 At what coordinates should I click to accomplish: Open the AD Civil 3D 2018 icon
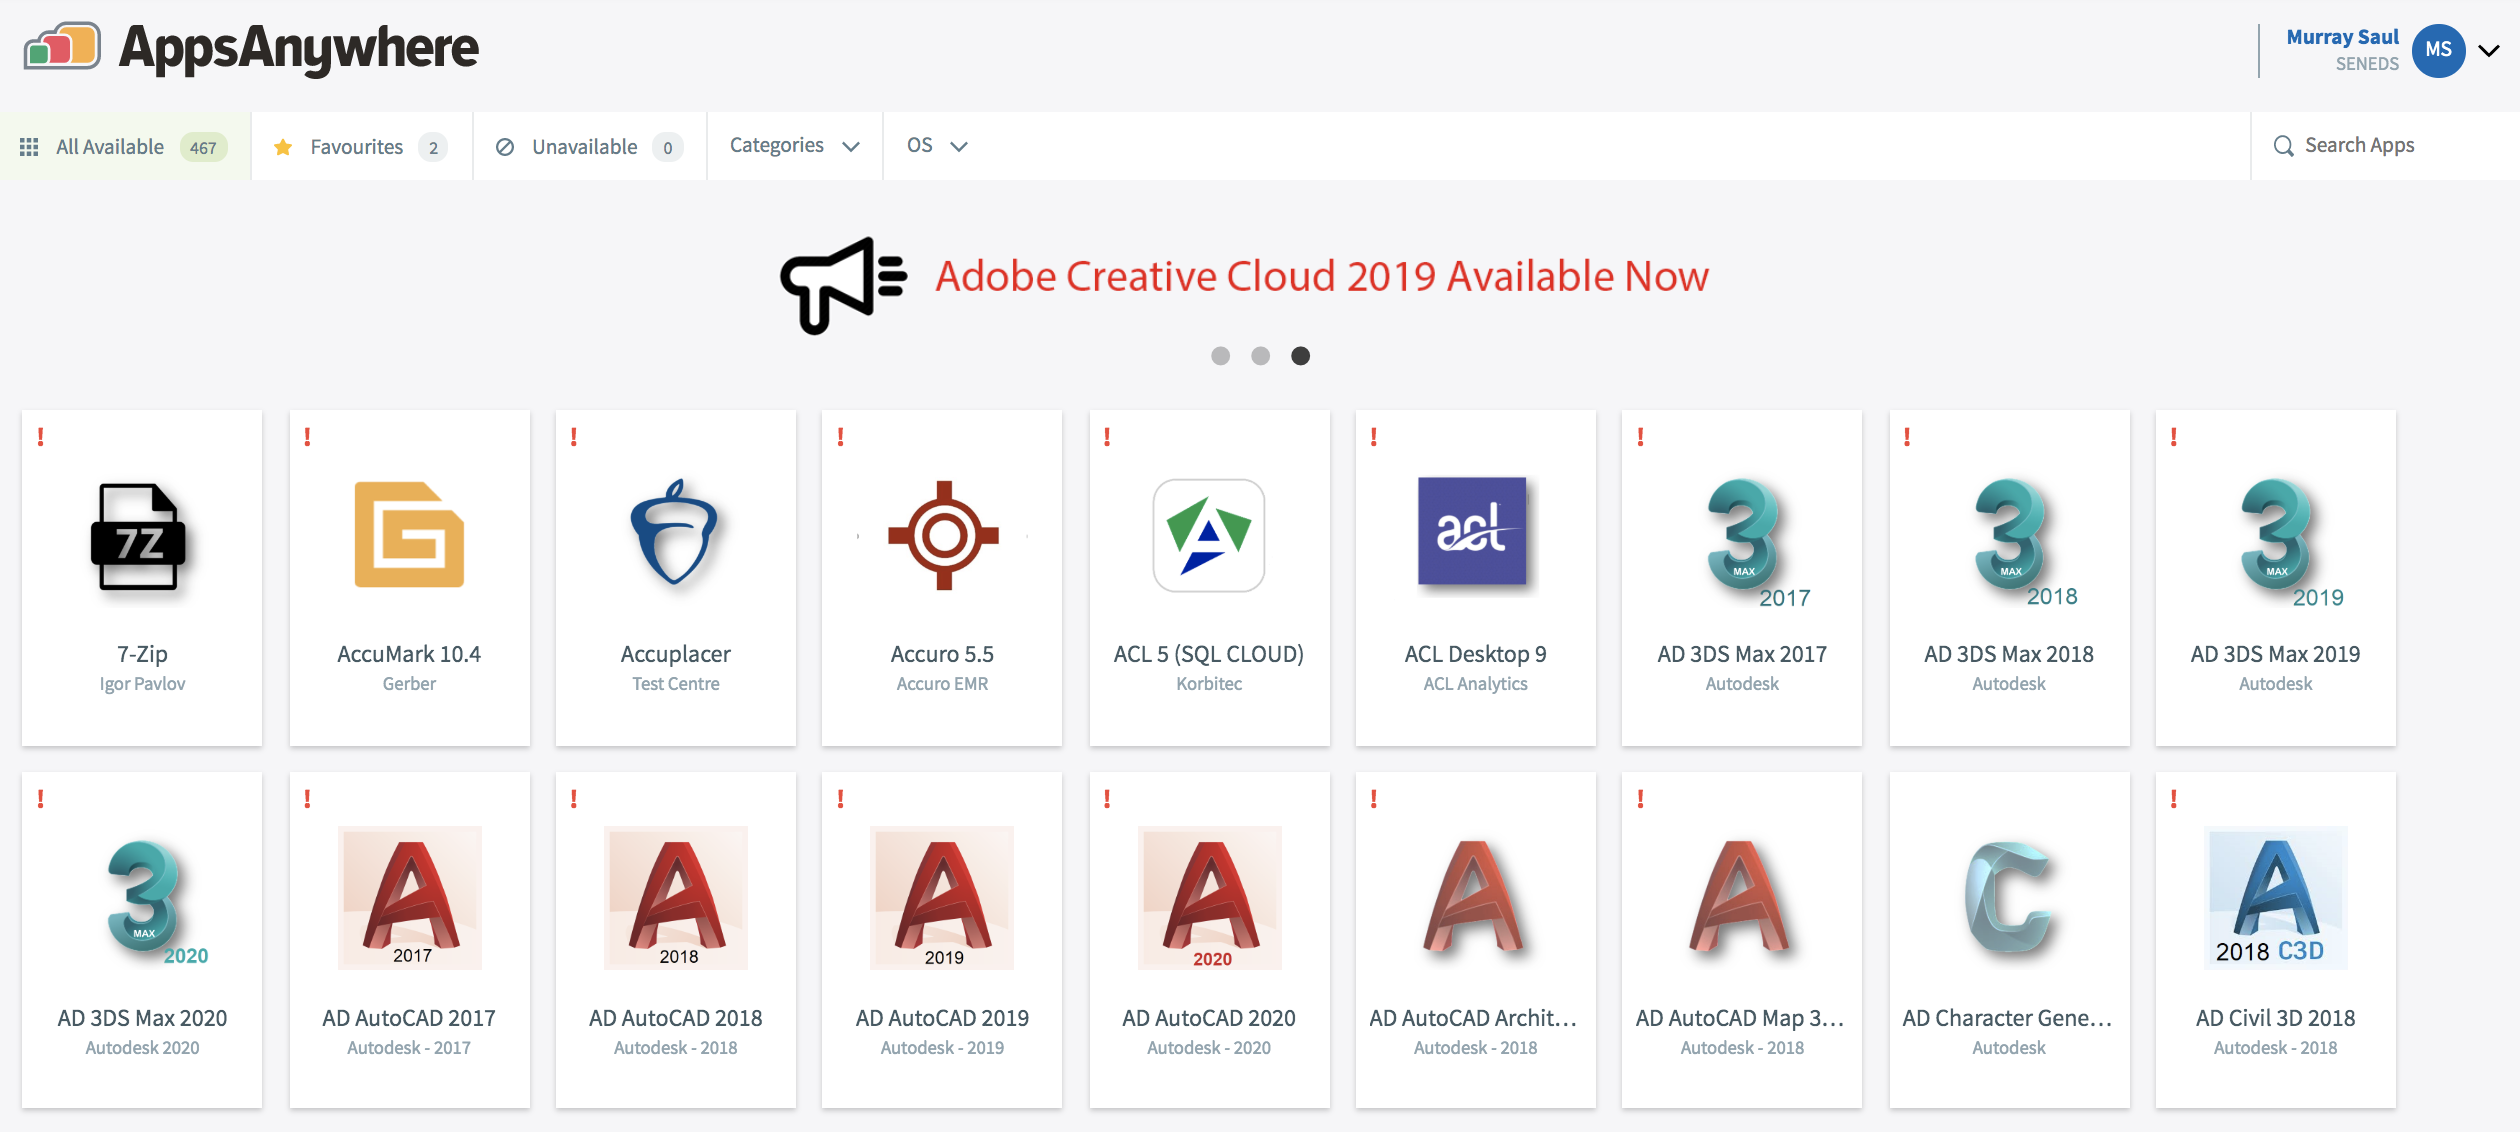[2275, 898]
